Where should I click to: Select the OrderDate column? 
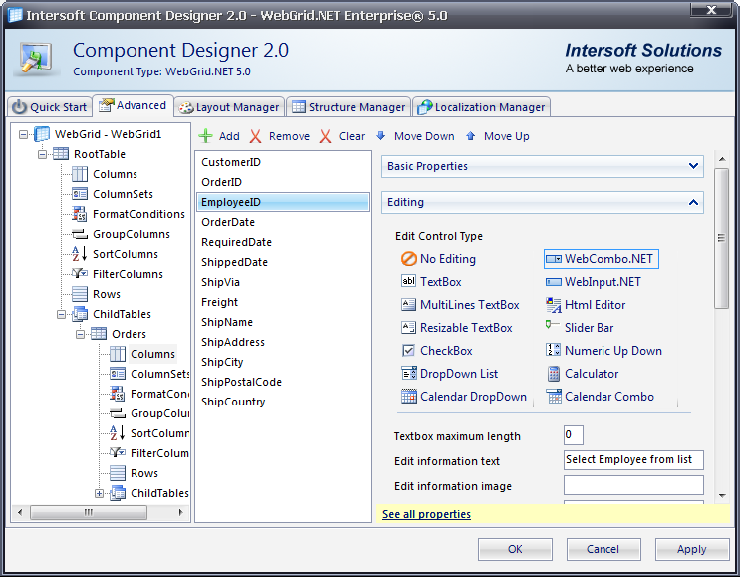(x=282, y=222)
